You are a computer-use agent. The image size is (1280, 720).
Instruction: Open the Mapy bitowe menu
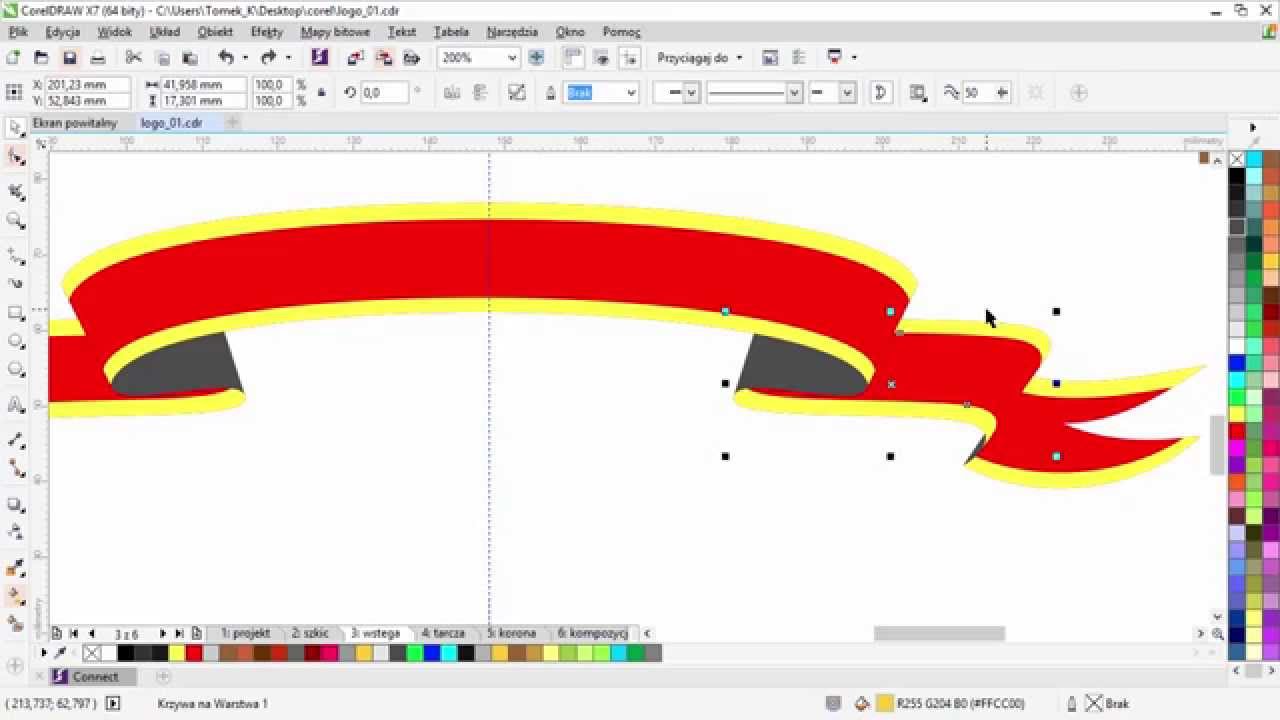click(x=335, y=32)
